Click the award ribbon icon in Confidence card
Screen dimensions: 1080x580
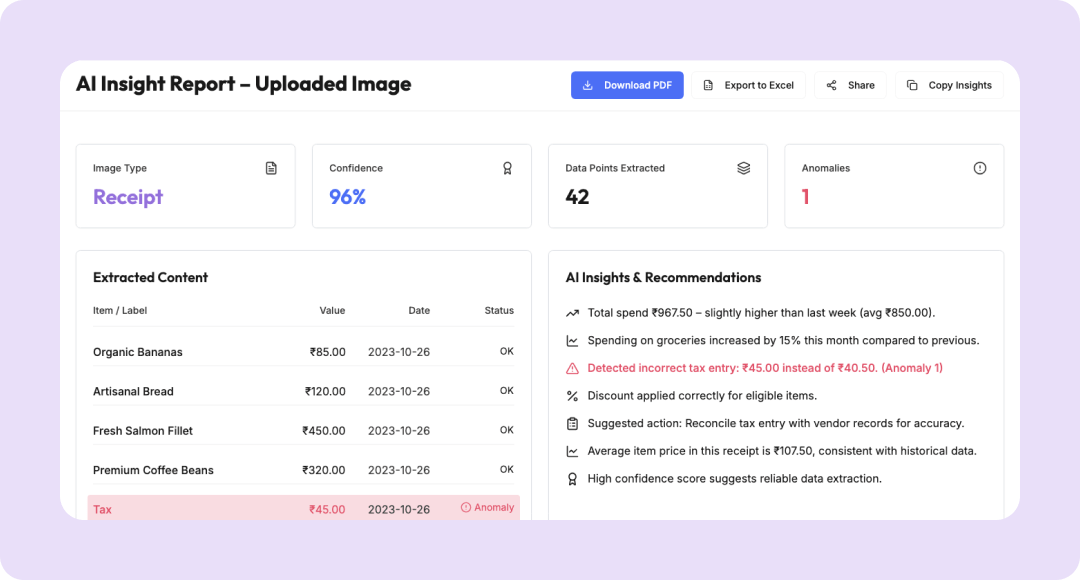pyautogui.click(x=507, y=168)
